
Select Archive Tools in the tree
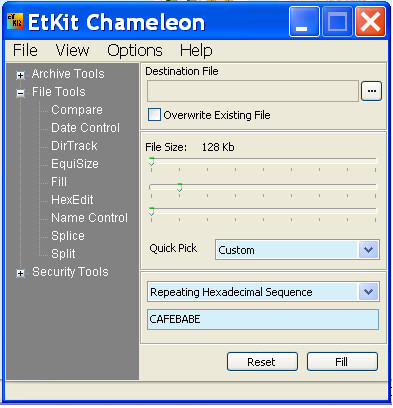(x=68, y=74)
